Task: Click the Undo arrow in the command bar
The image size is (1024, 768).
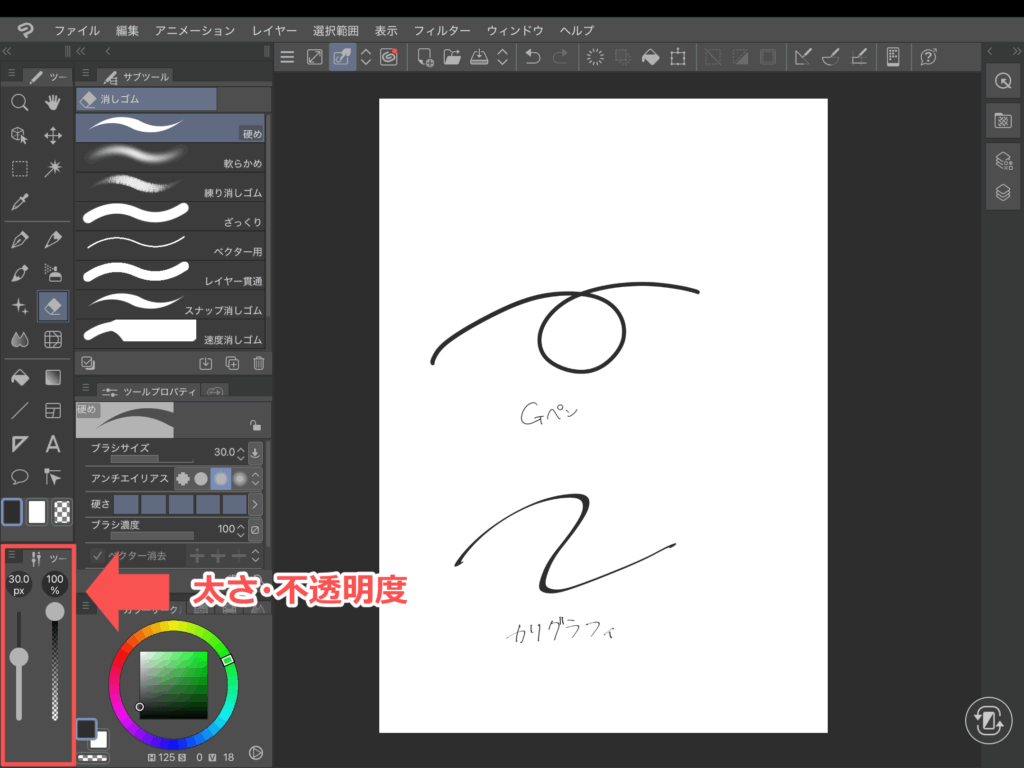Action: click(533, 57)
